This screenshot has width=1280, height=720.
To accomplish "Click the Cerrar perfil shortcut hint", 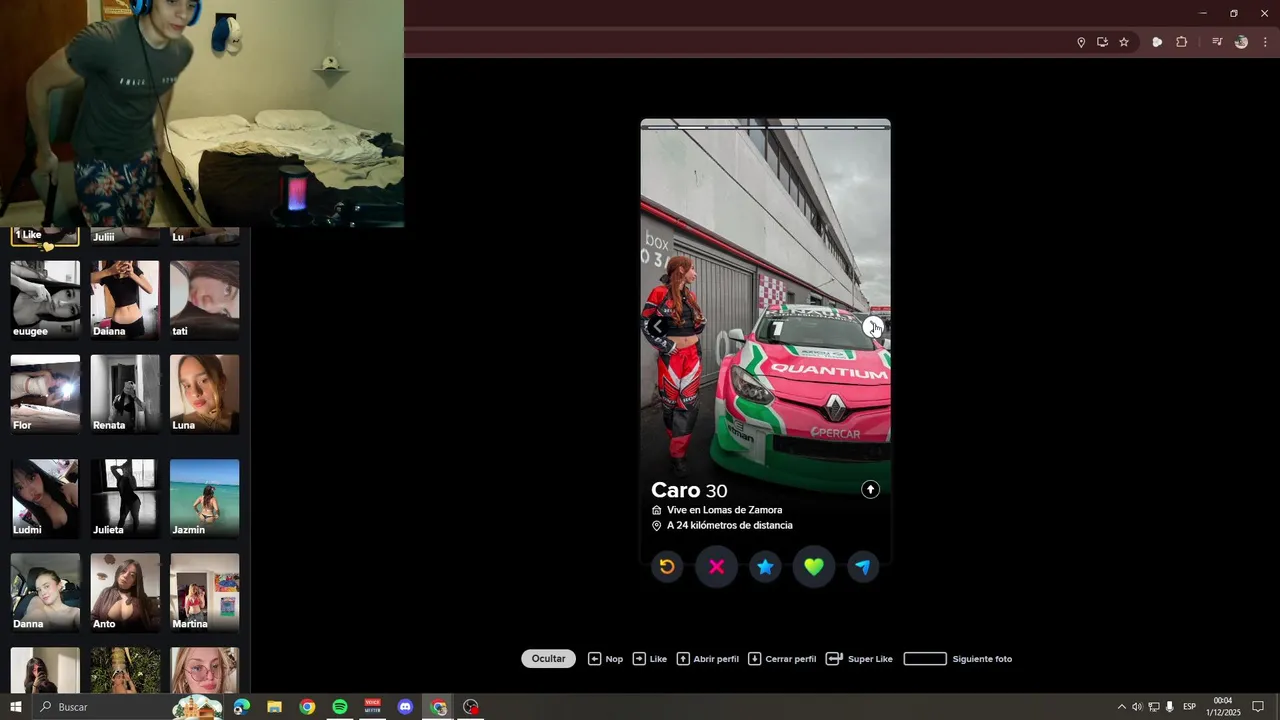I will tap(782, 659).
